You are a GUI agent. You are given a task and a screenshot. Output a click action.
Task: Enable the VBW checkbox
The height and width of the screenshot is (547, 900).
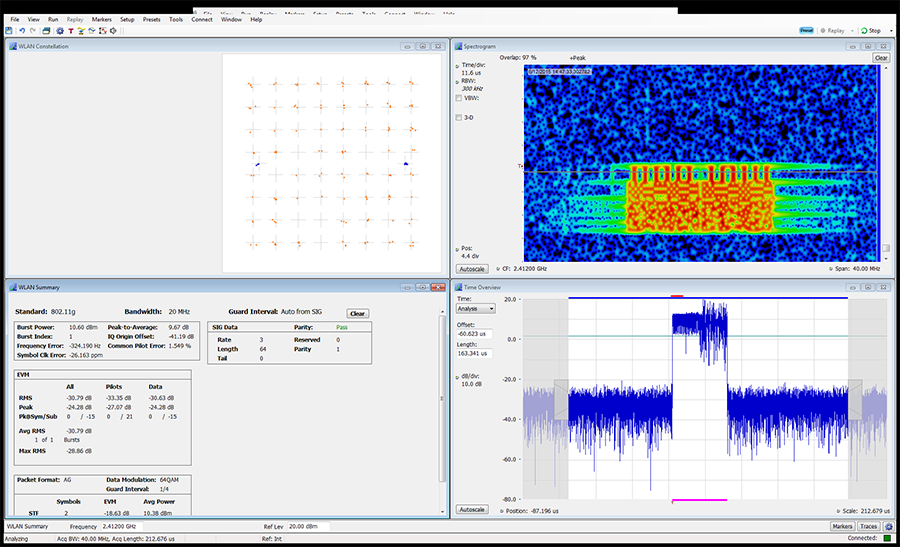point(459,98)
